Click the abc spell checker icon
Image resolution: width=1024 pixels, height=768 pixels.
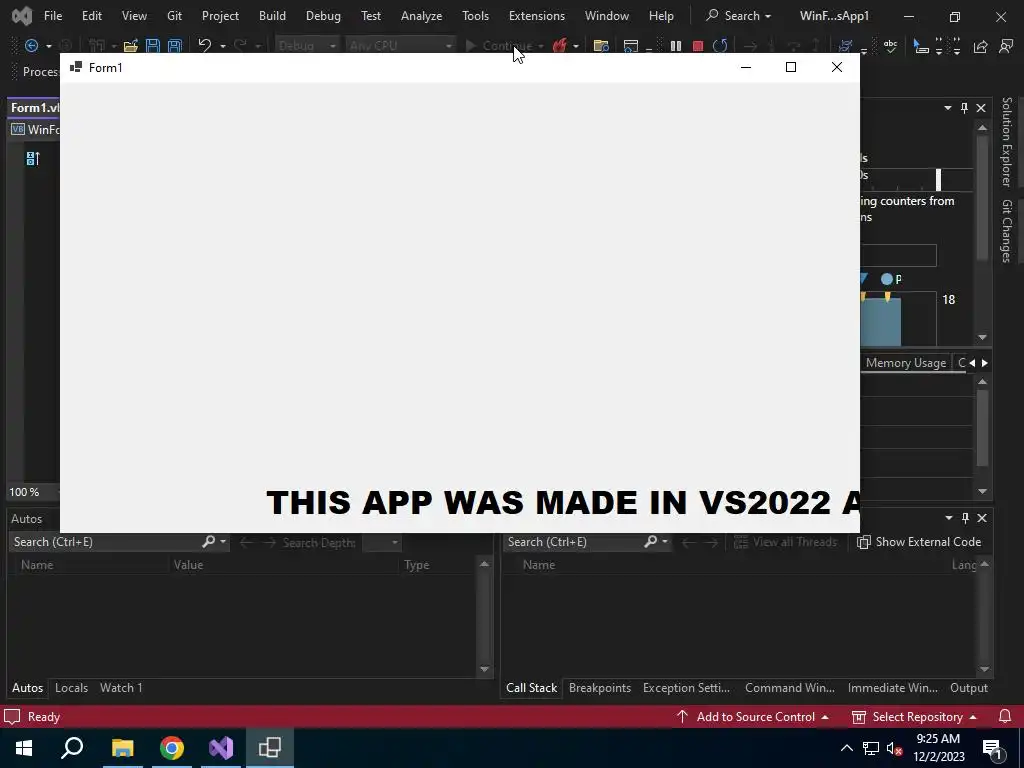tap(890, 46)
